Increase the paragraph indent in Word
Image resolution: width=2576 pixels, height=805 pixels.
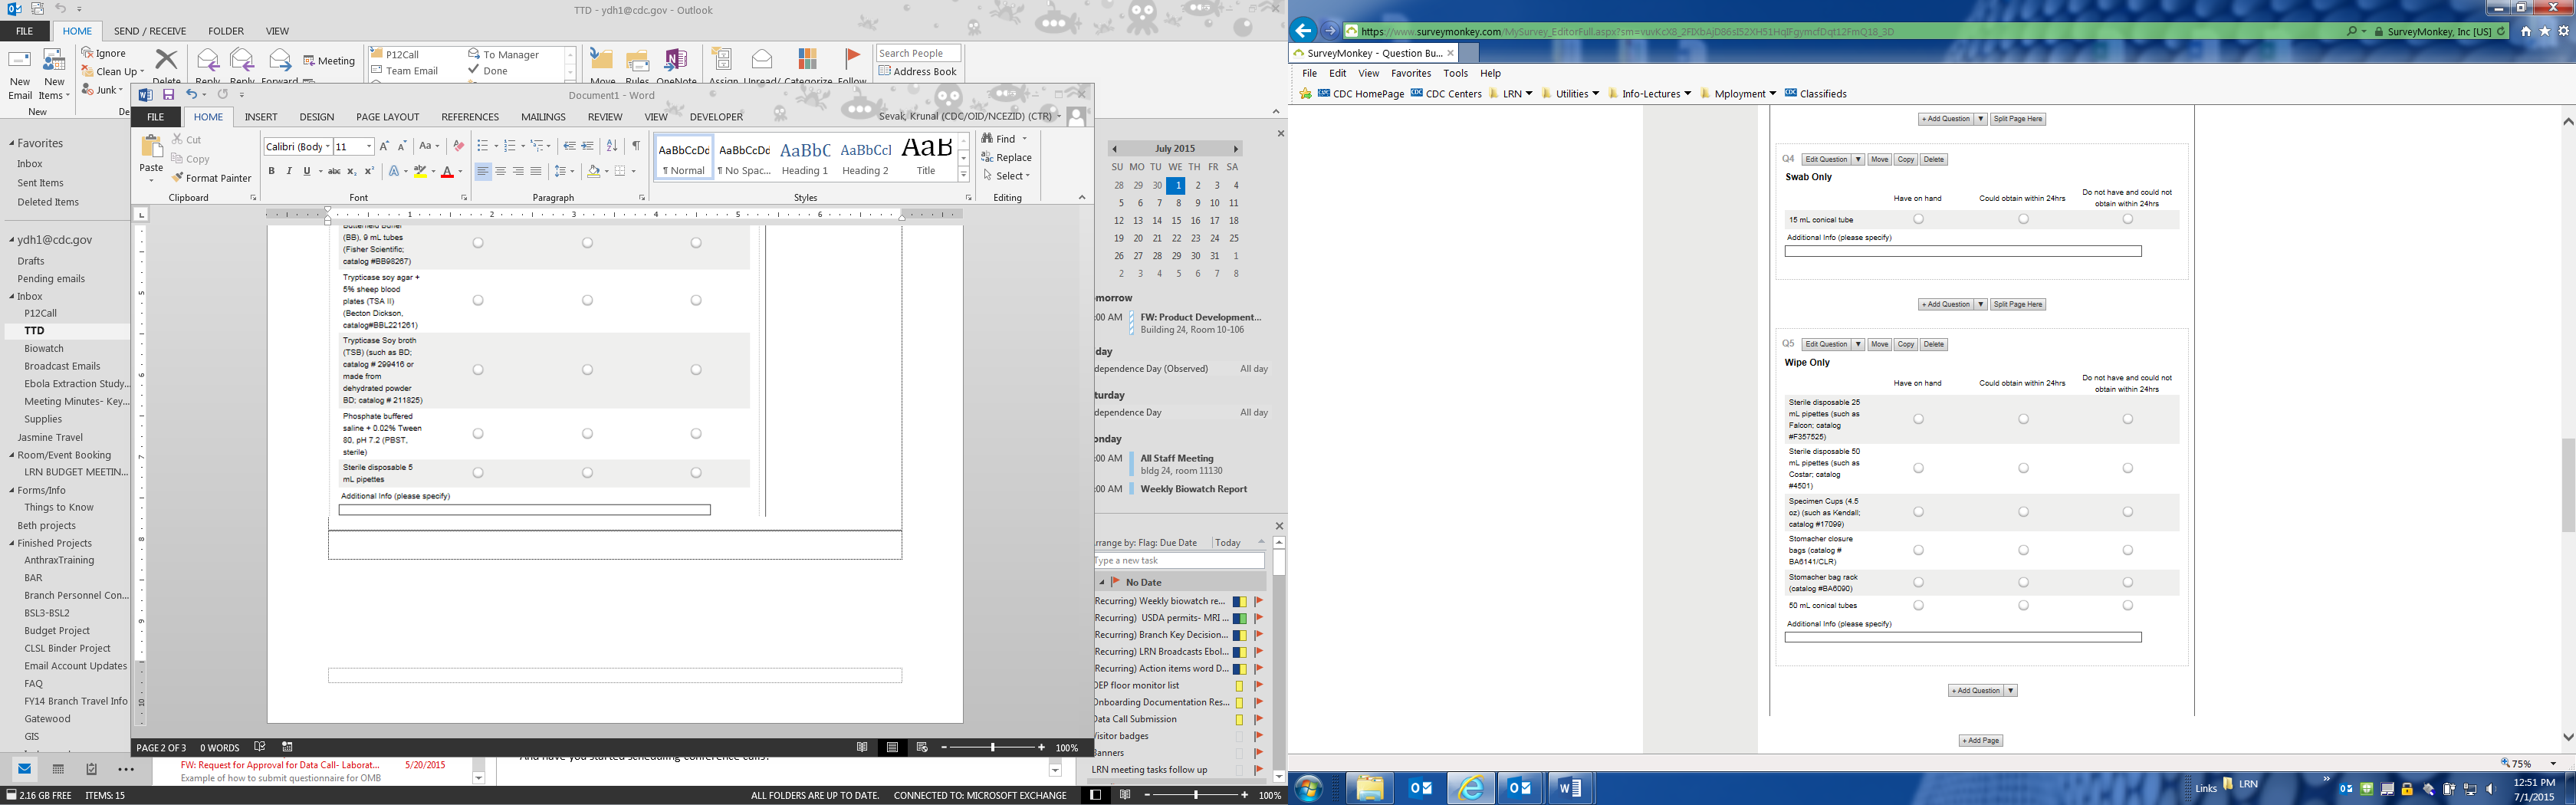click(x=587, y=146)
